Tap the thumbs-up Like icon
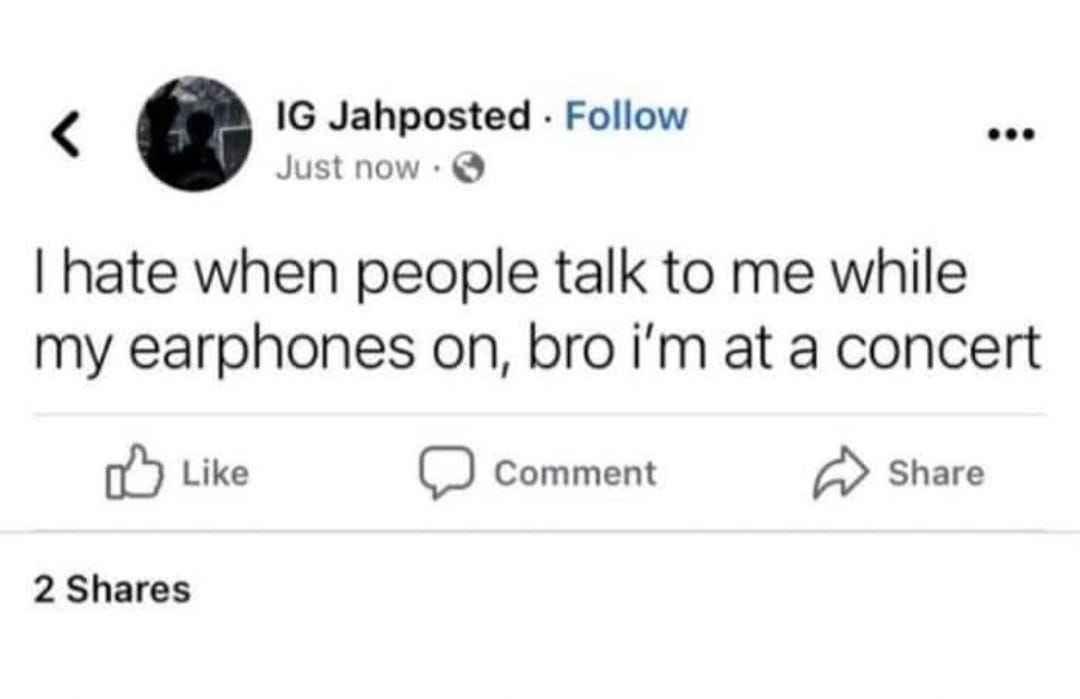 point(134,471)
